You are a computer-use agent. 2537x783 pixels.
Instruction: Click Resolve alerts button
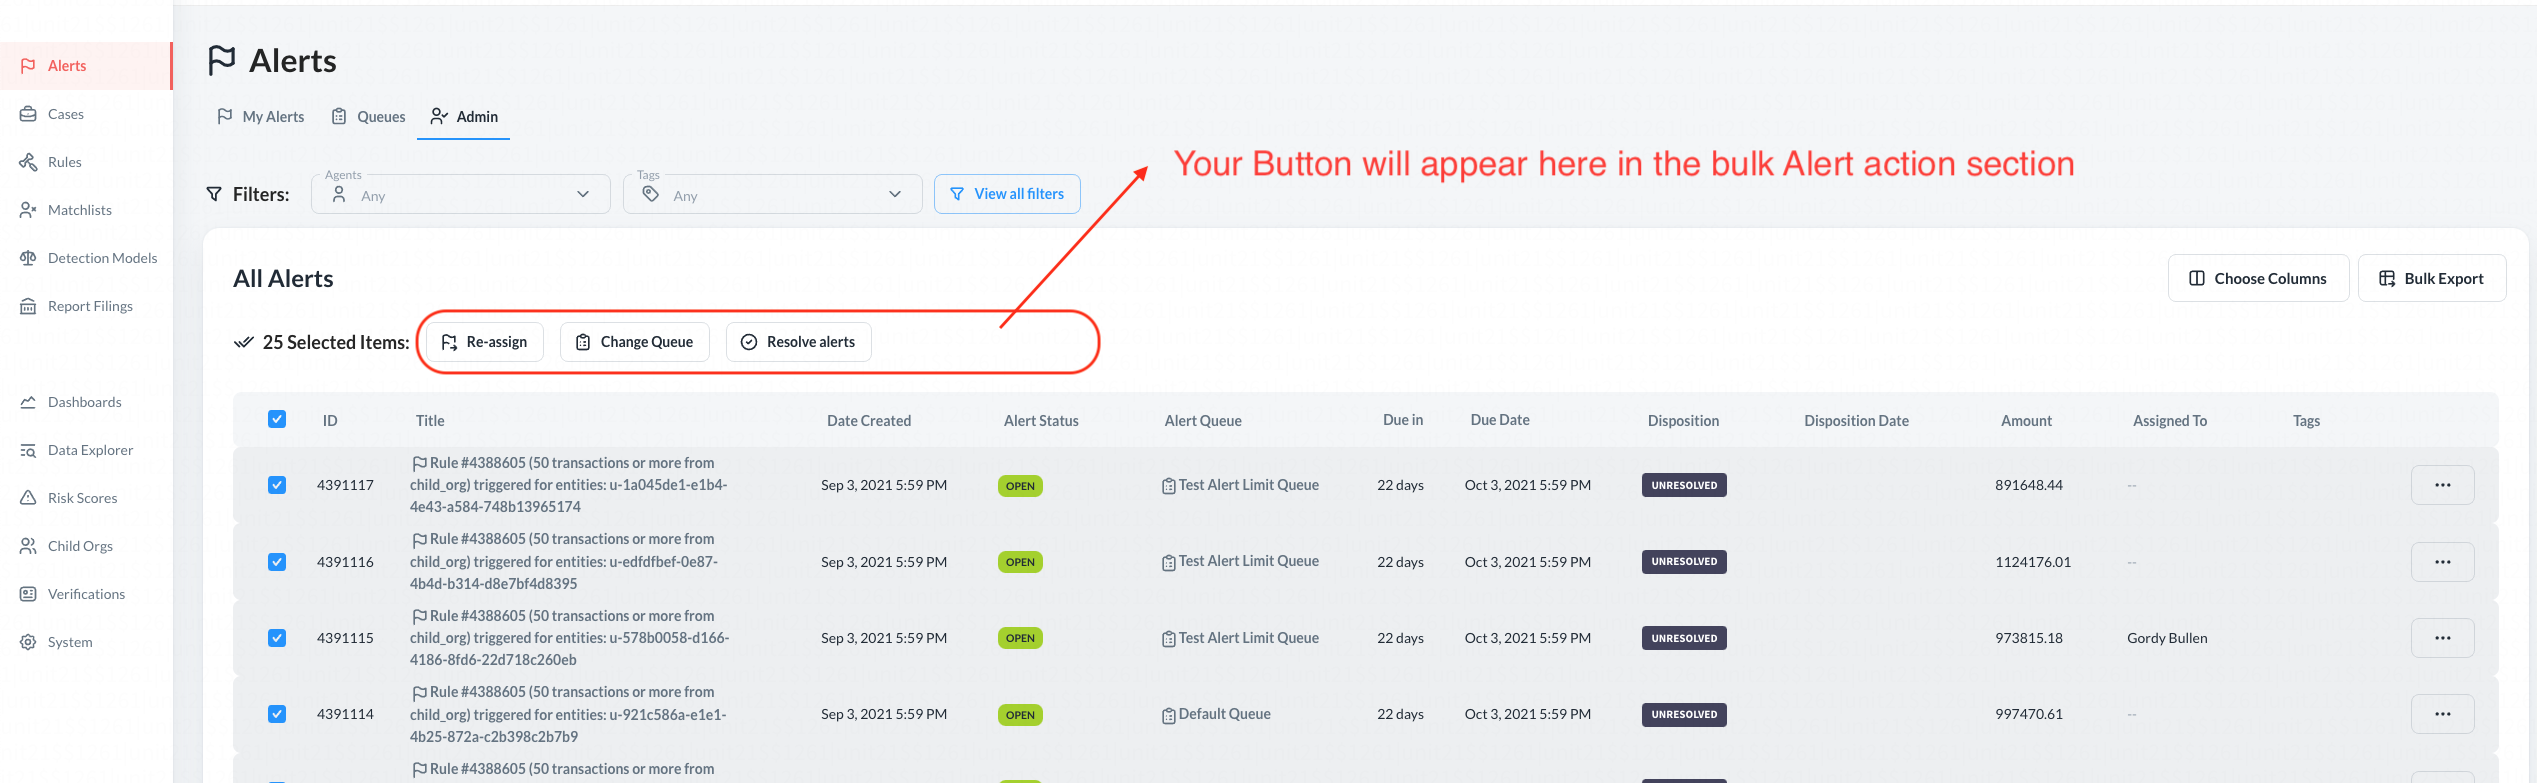pos(799,342)
